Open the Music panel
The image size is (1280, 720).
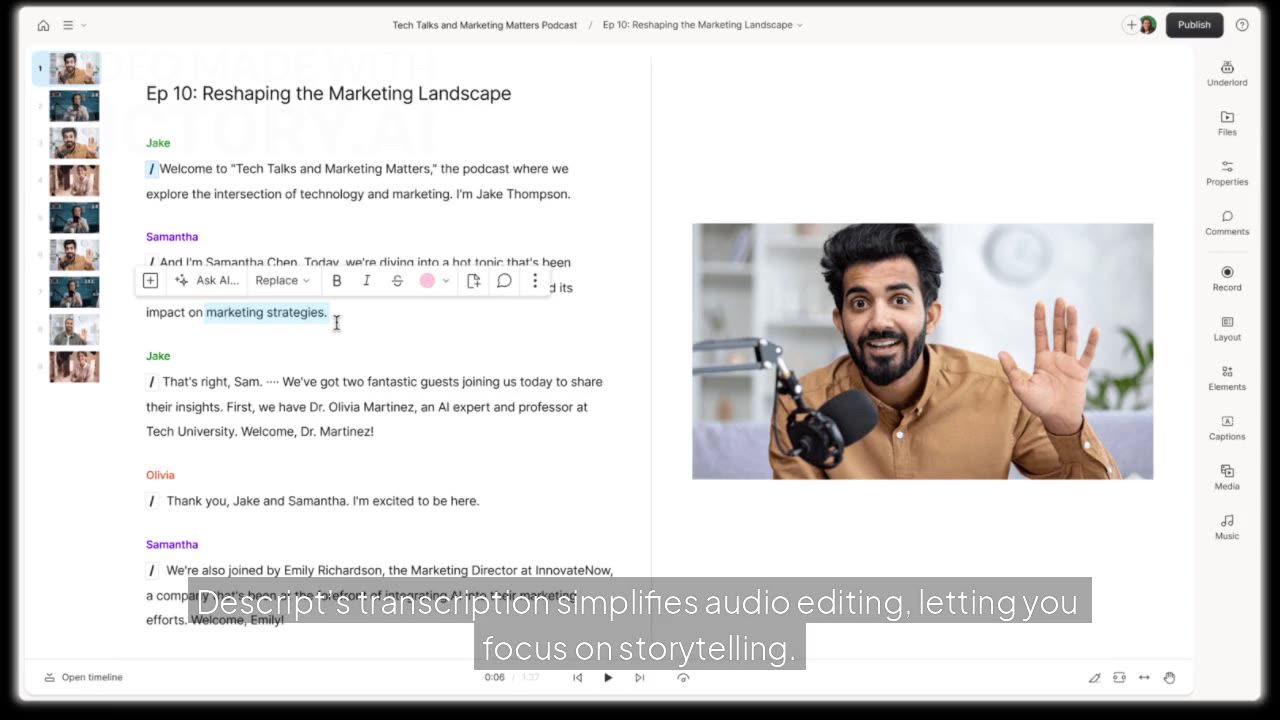[1227, 527]
